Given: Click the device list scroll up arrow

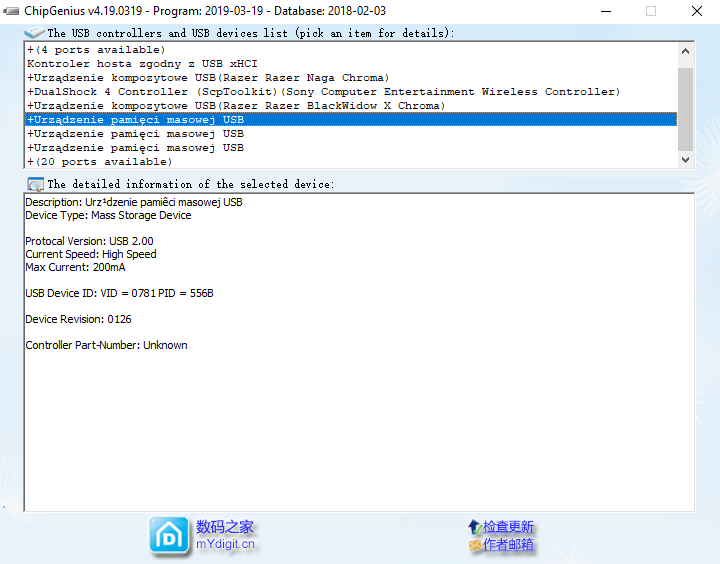Looking at the screenshot, I should coord(686,51).
